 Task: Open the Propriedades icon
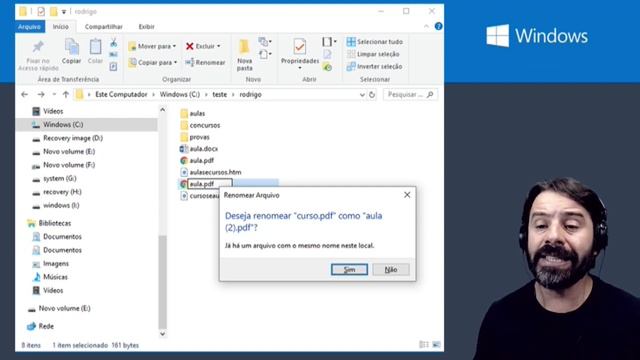[300, 47]
